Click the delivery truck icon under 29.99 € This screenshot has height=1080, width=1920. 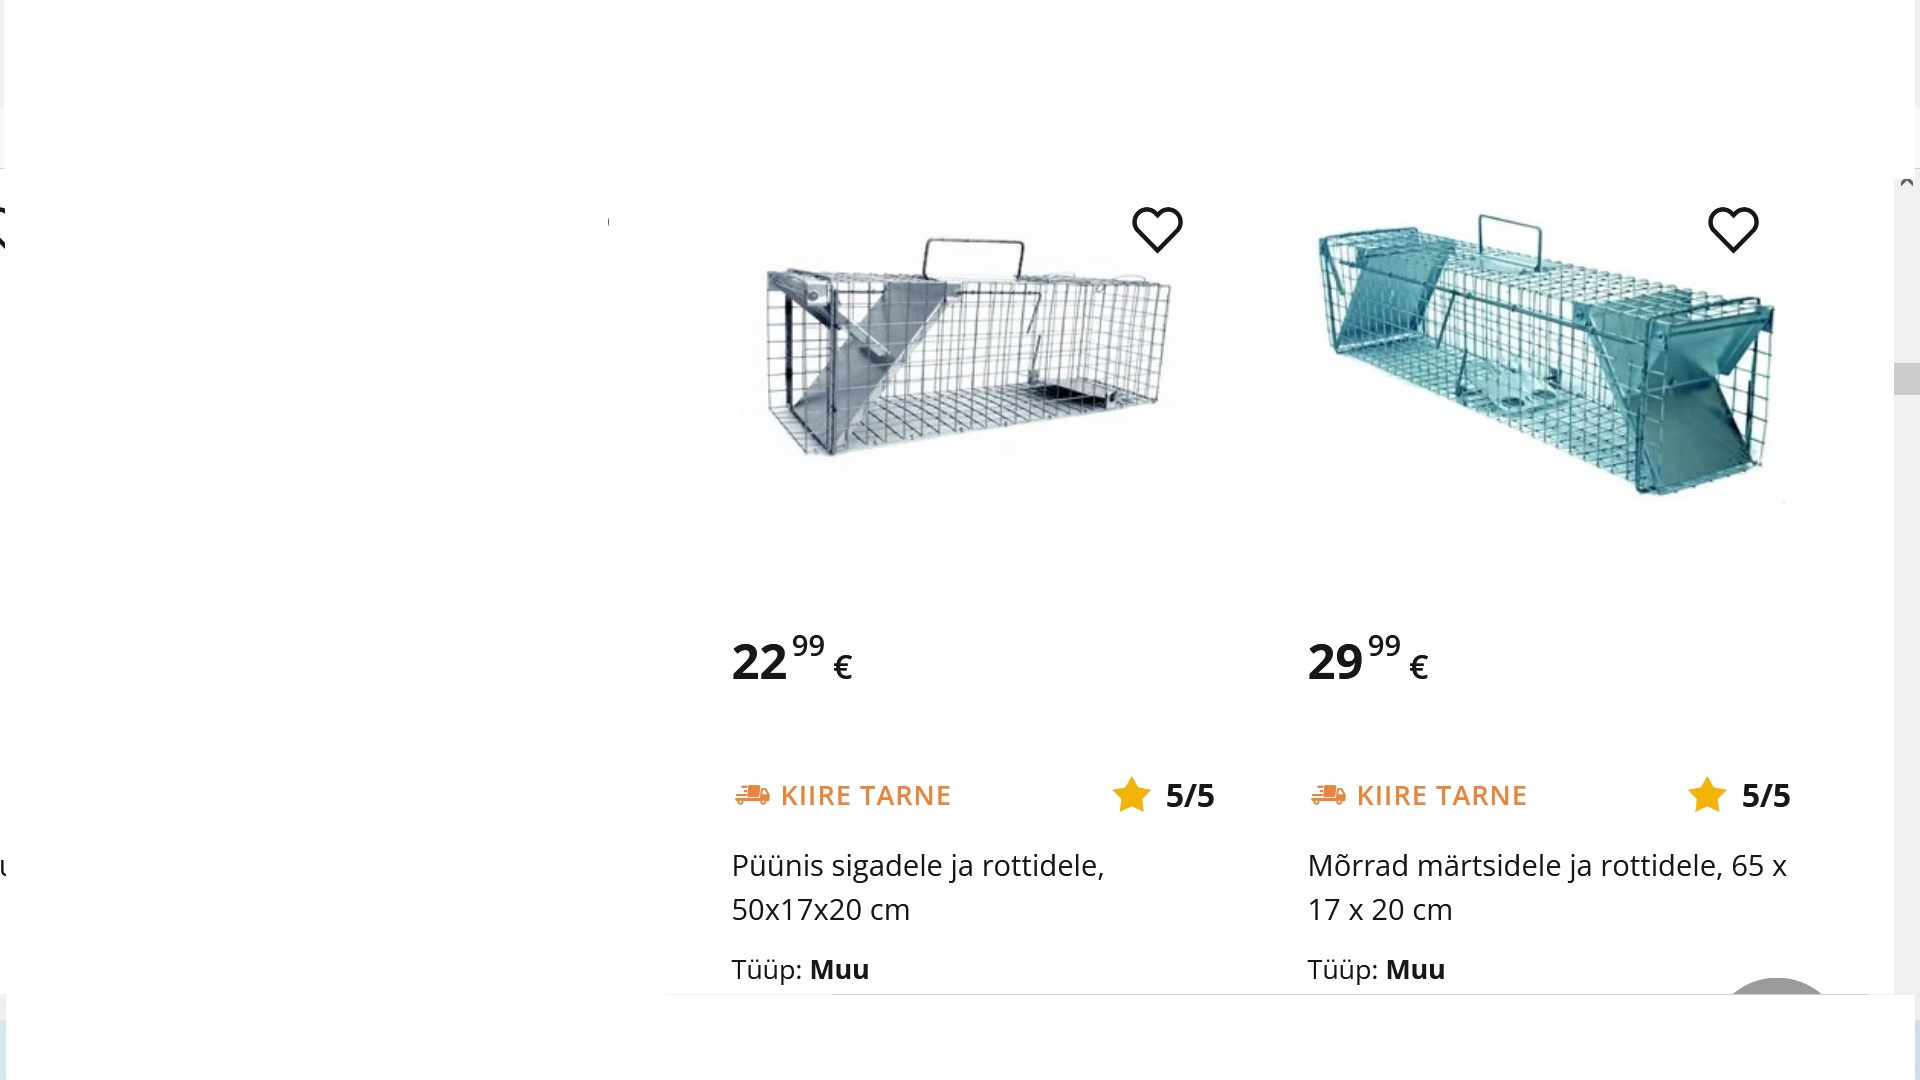[x=1328, y=795]
